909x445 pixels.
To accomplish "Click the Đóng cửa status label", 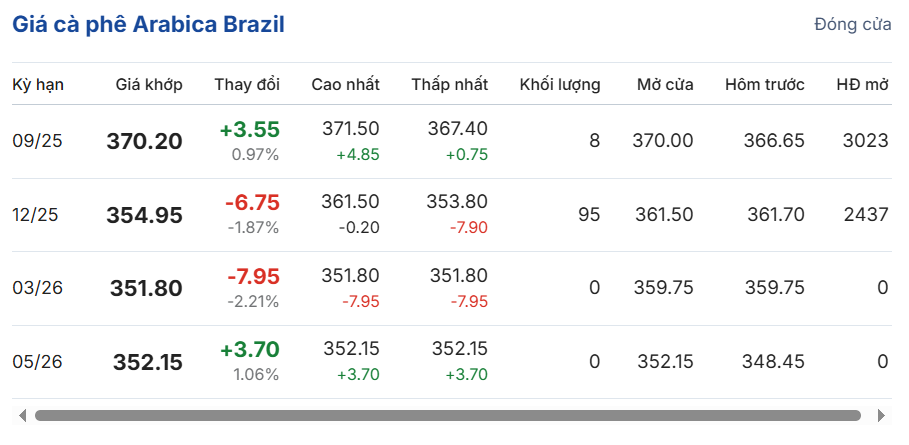I will (853, 25).
